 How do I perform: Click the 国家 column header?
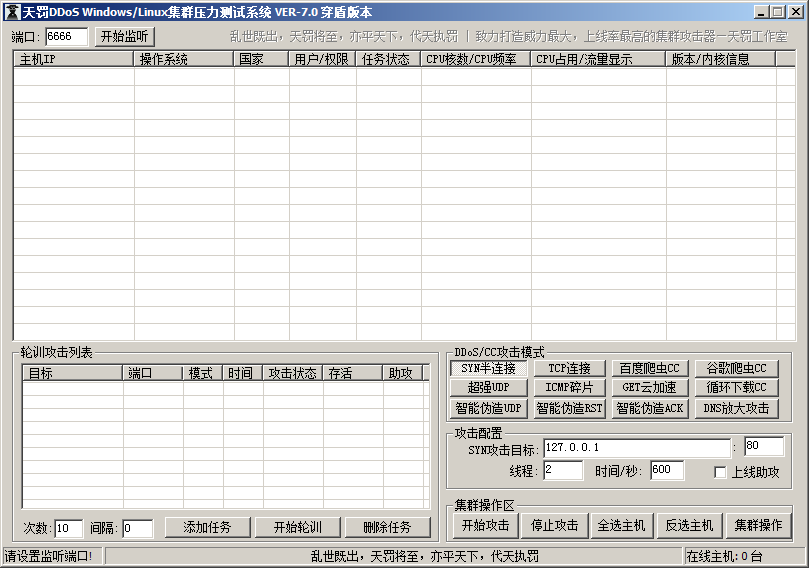[x=261, y=59]
